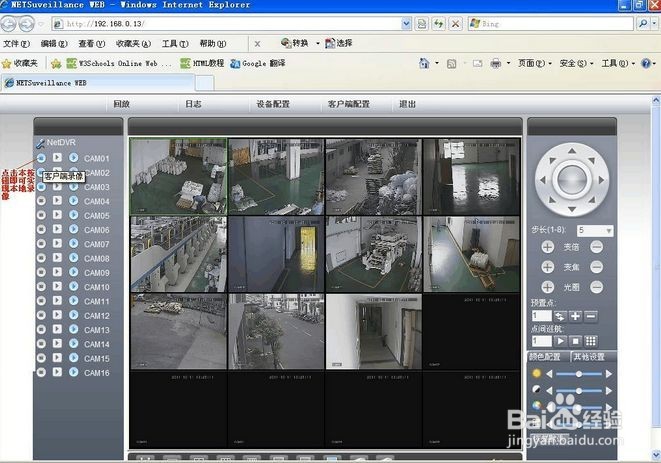This screenshot has height=463, width=661.
Task: Click the PTZ center button
Action: tap(572, 180)
